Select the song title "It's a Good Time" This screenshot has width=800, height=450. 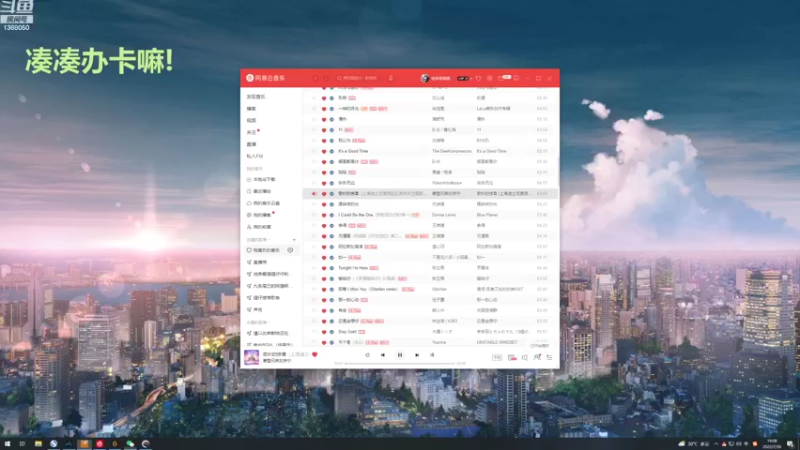click(x=353, y=151)
